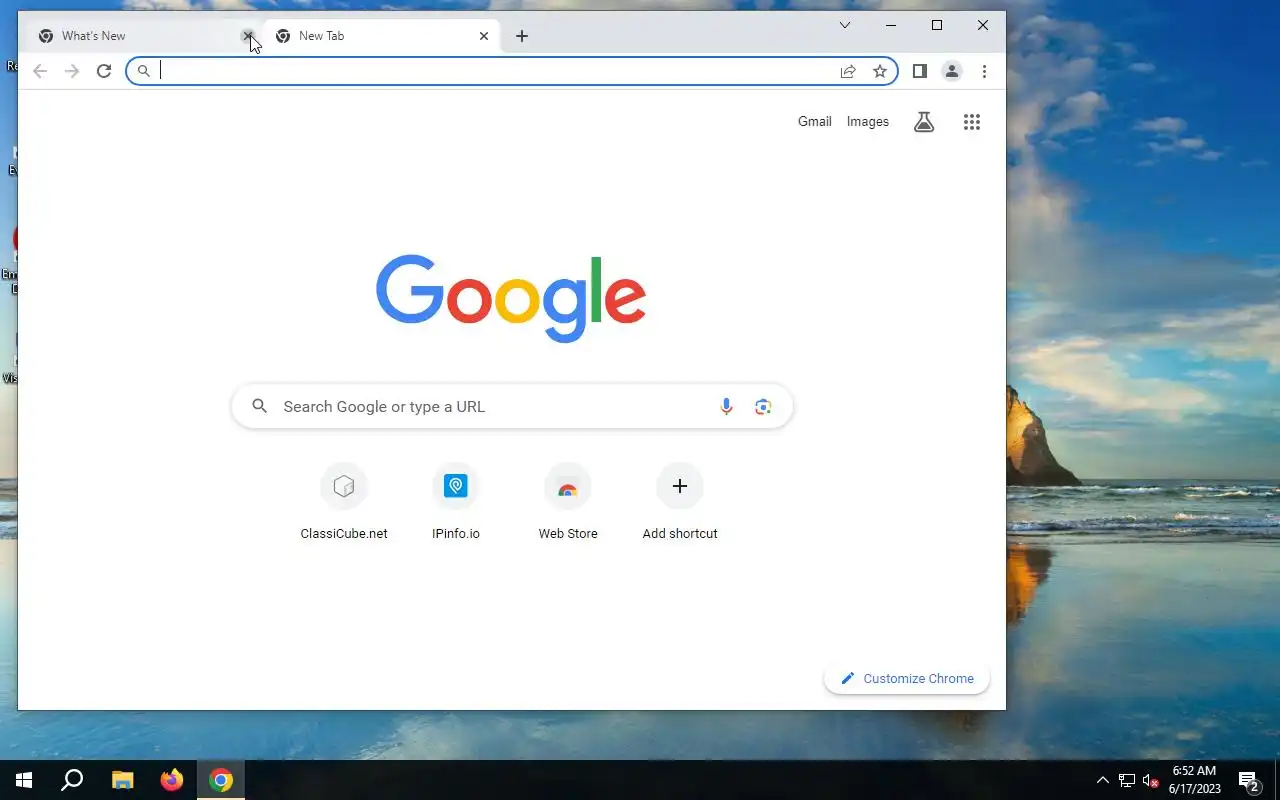Reload the current page
The image size is (1280, 800).
click(104, 71)
